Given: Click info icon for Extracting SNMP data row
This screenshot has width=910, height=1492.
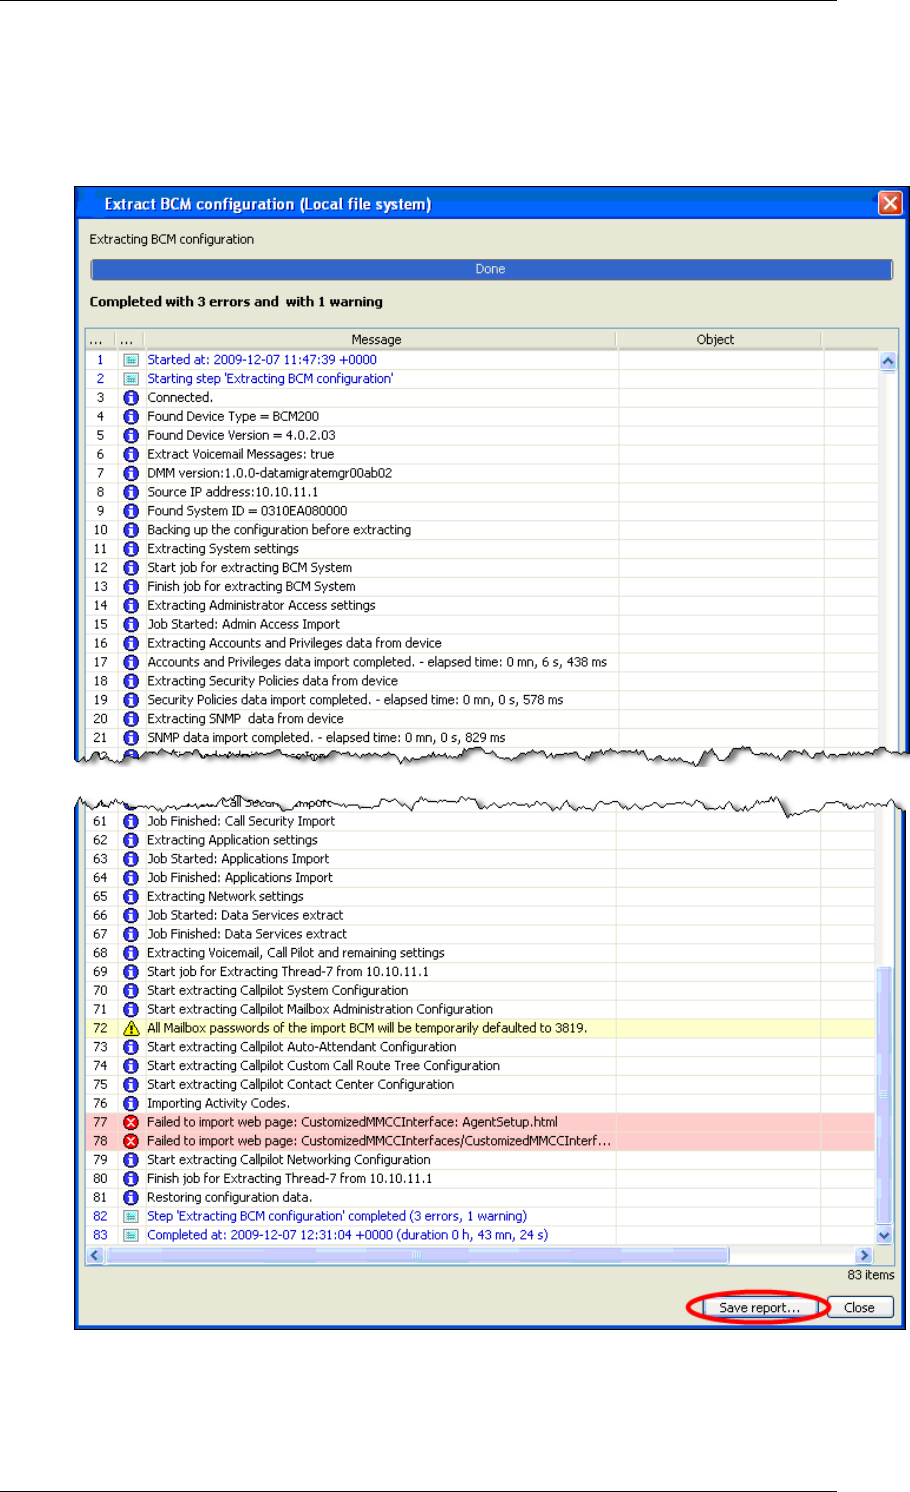Looking at the screenshot, I should point(130,719).
